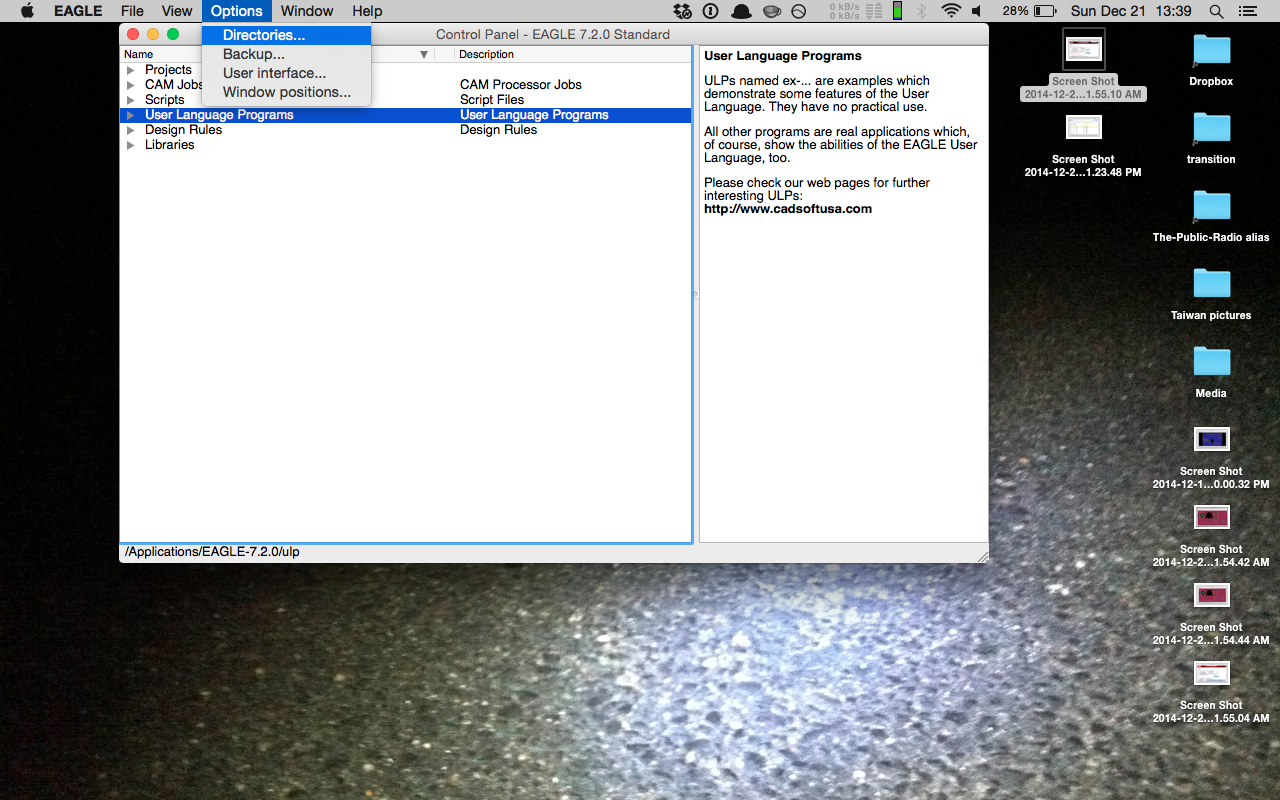
Task: Open the volume speaker menu bar icon
Action: (x=977, y=11)
